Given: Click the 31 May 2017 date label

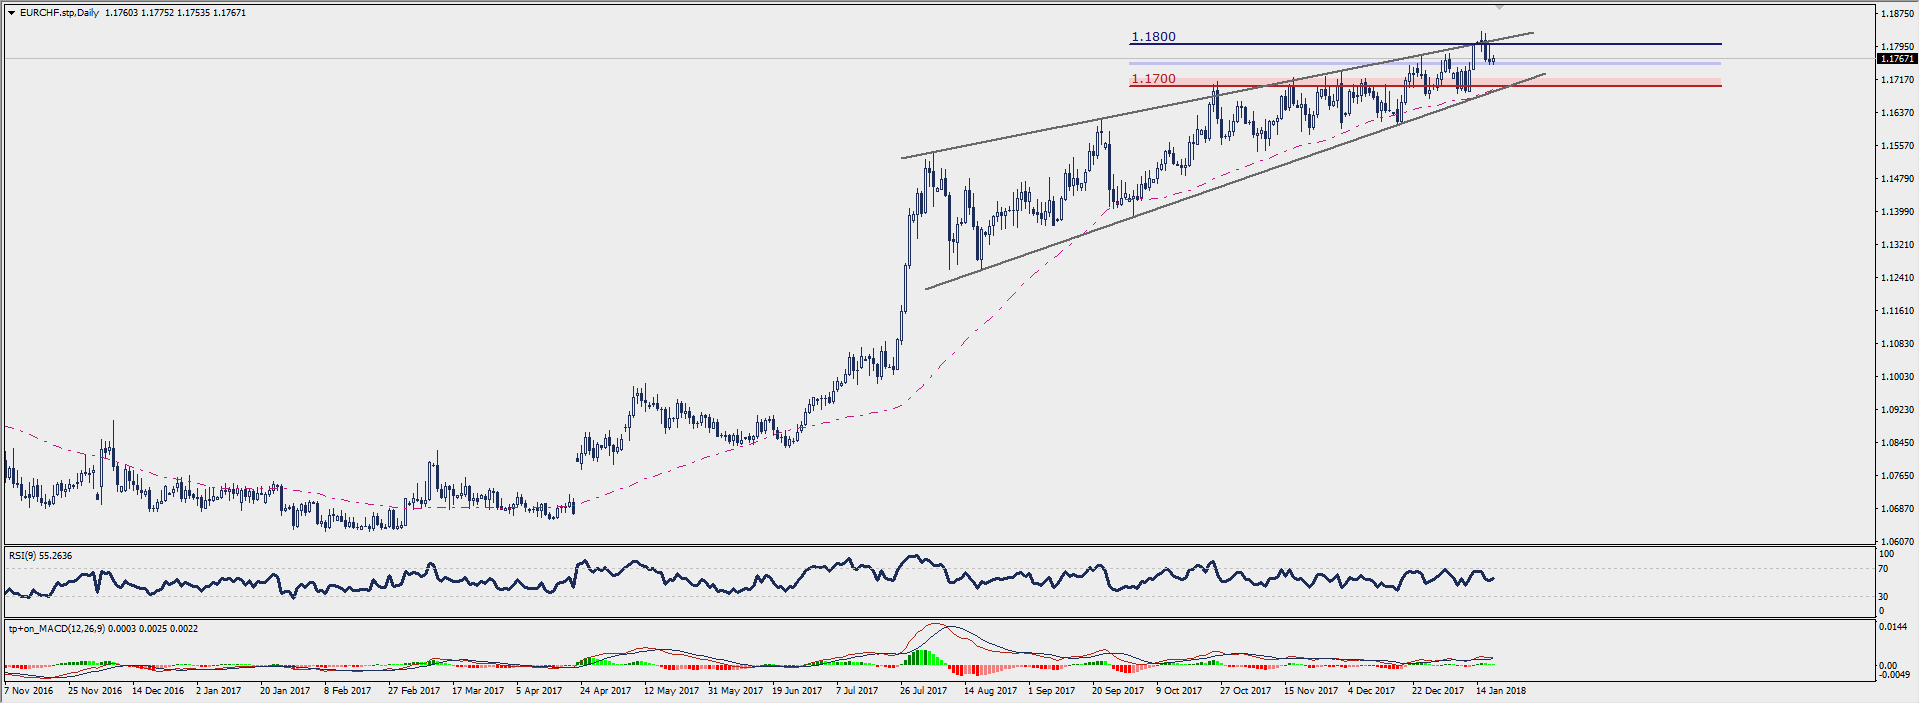Looking at the screenshot, I should pyautogui.click(x=735, y=691).
